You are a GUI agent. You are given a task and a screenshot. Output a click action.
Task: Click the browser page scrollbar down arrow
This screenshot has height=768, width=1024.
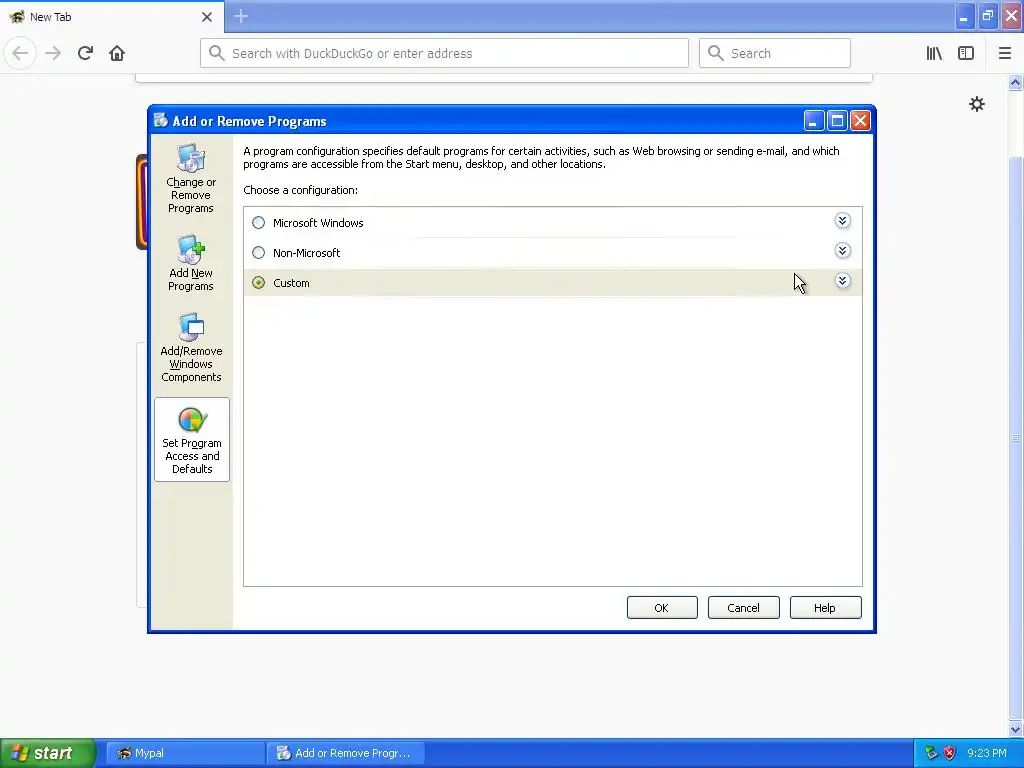[1015, 729]
